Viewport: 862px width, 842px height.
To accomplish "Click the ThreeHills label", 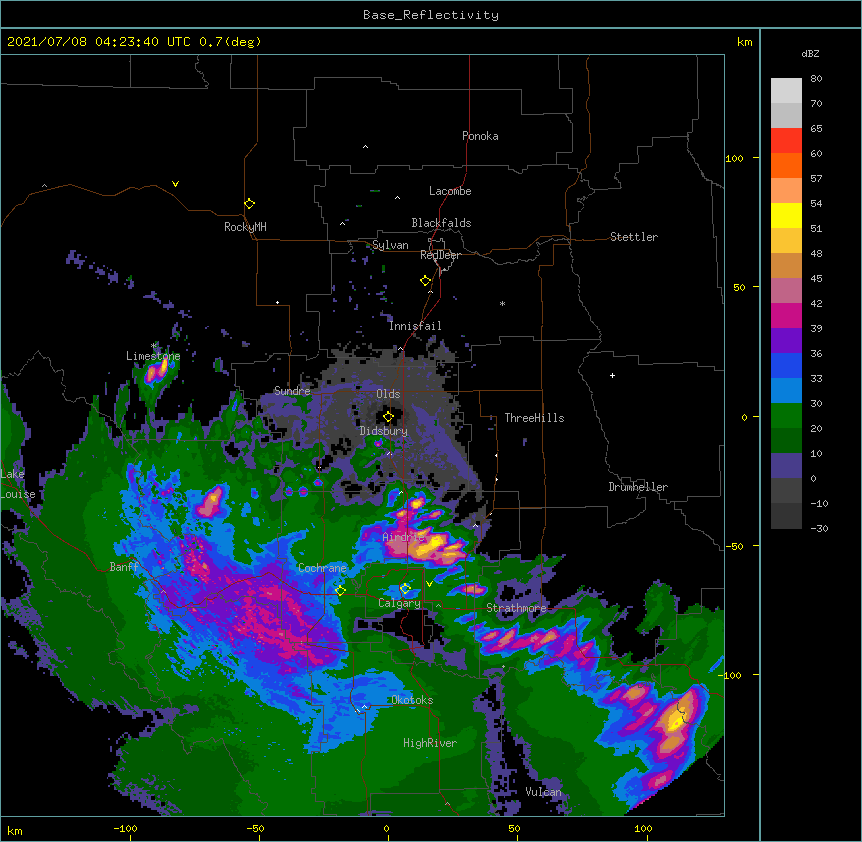I will click(534, 418).
